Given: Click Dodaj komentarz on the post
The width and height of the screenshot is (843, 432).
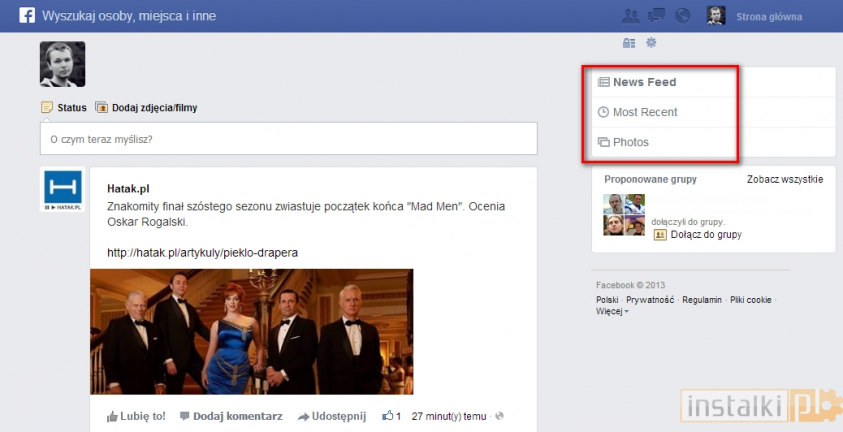Looking at the screenshot, I should point(231,416).
